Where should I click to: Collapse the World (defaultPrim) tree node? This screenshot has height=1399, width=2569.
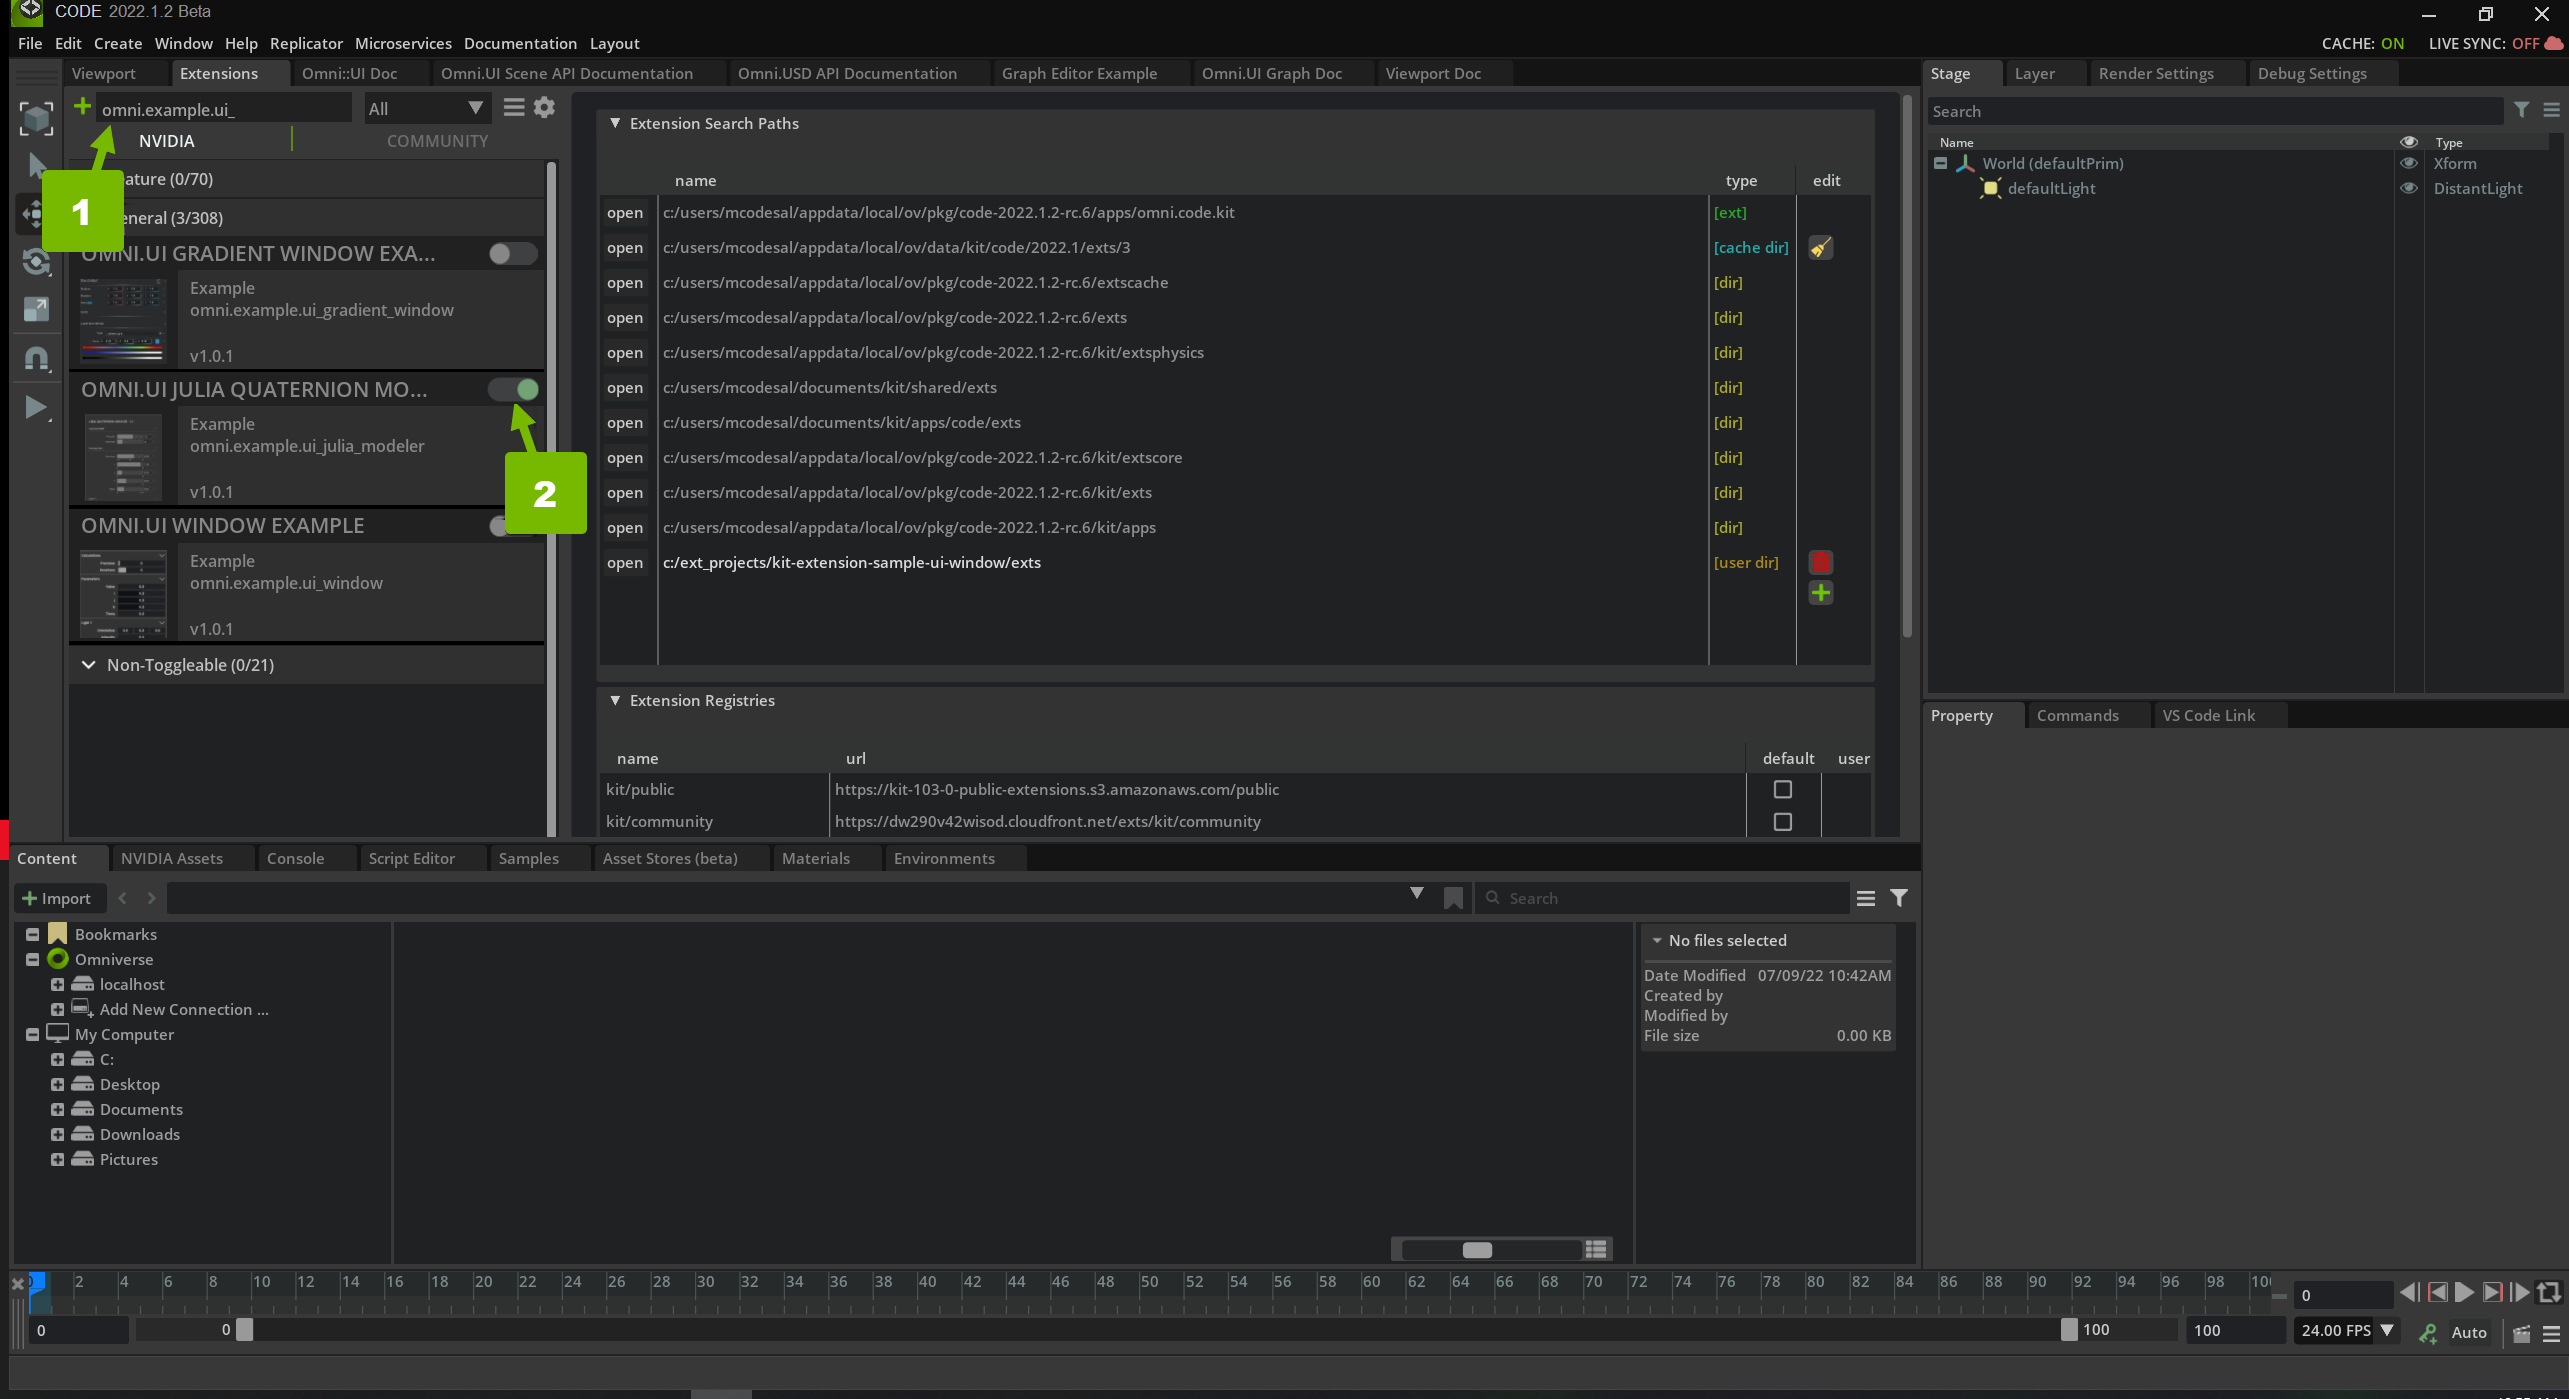pos(1940,163)
